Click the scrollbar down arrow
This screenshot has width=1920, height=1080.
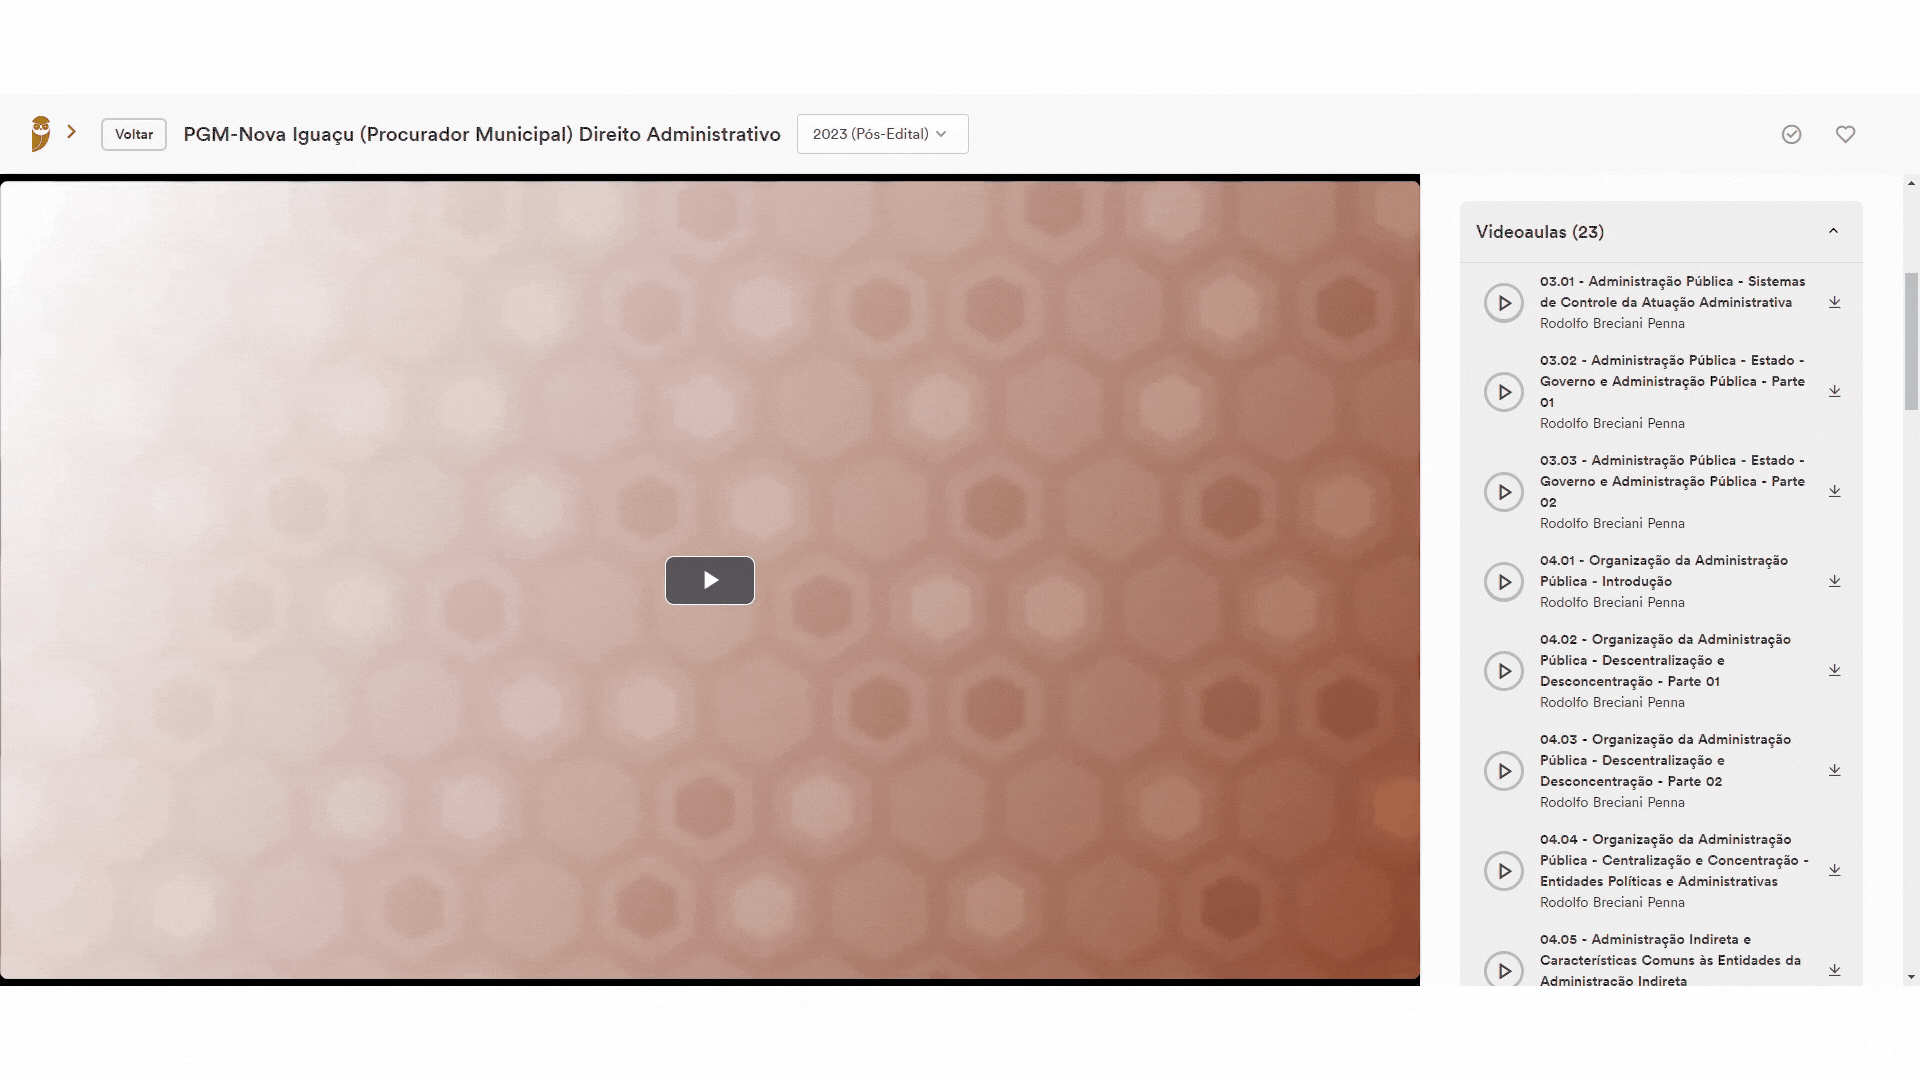(x=1911, y=977)
